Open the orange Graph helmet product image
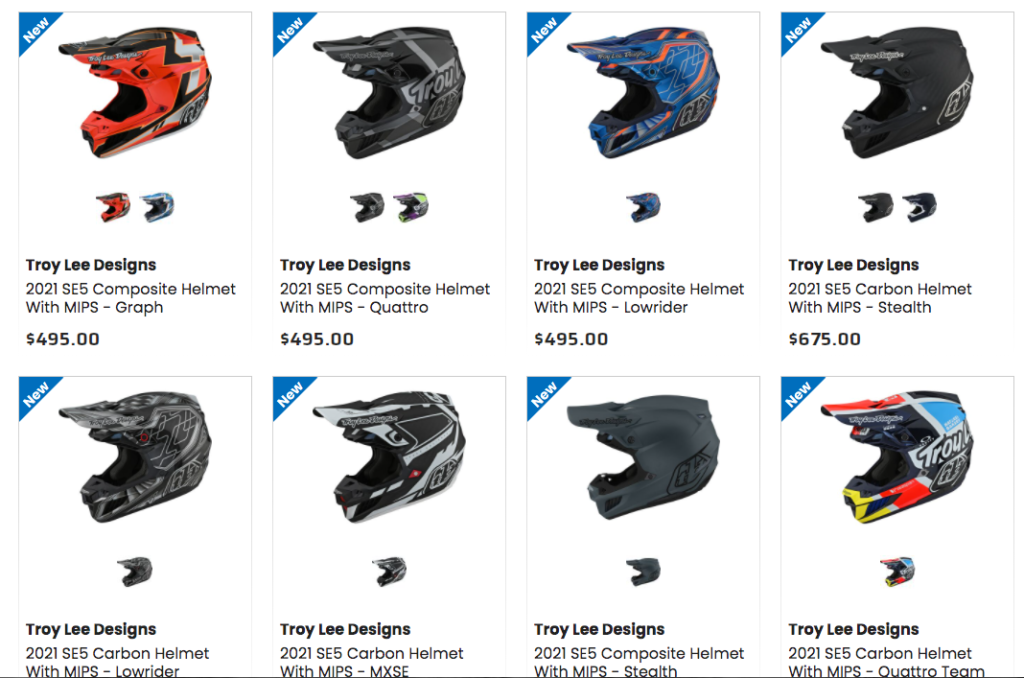Viewport: 1024px width, 678px height. click(135, 93)
